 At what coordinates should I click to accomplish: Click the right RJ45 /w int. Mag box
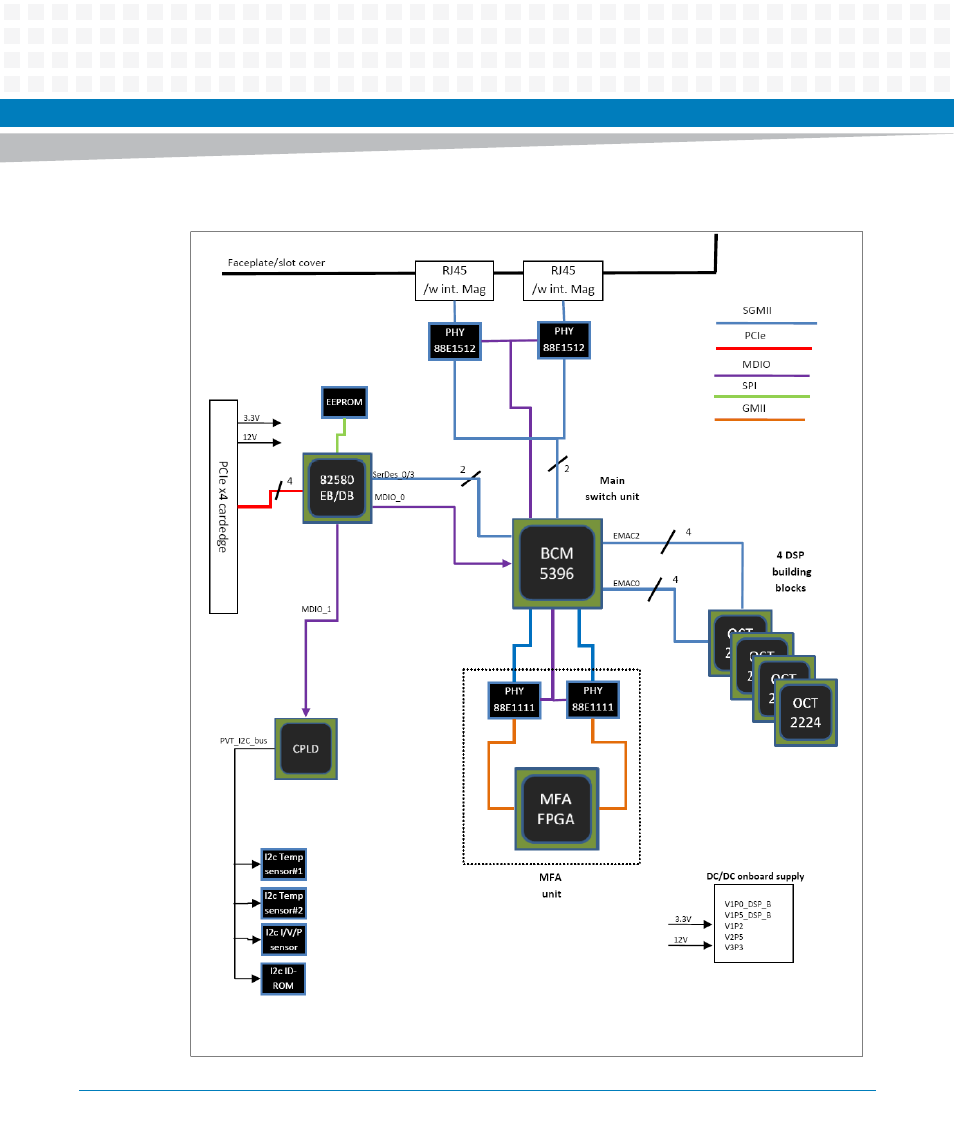click(563, 280)
